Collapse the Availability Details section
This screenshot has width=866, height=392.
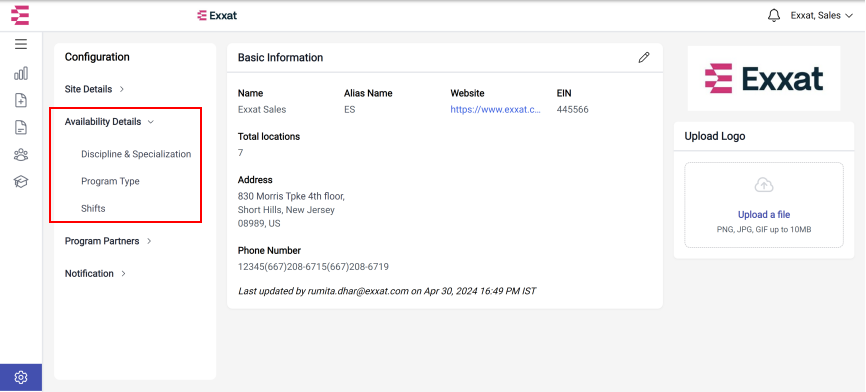(x=109, y=121)
